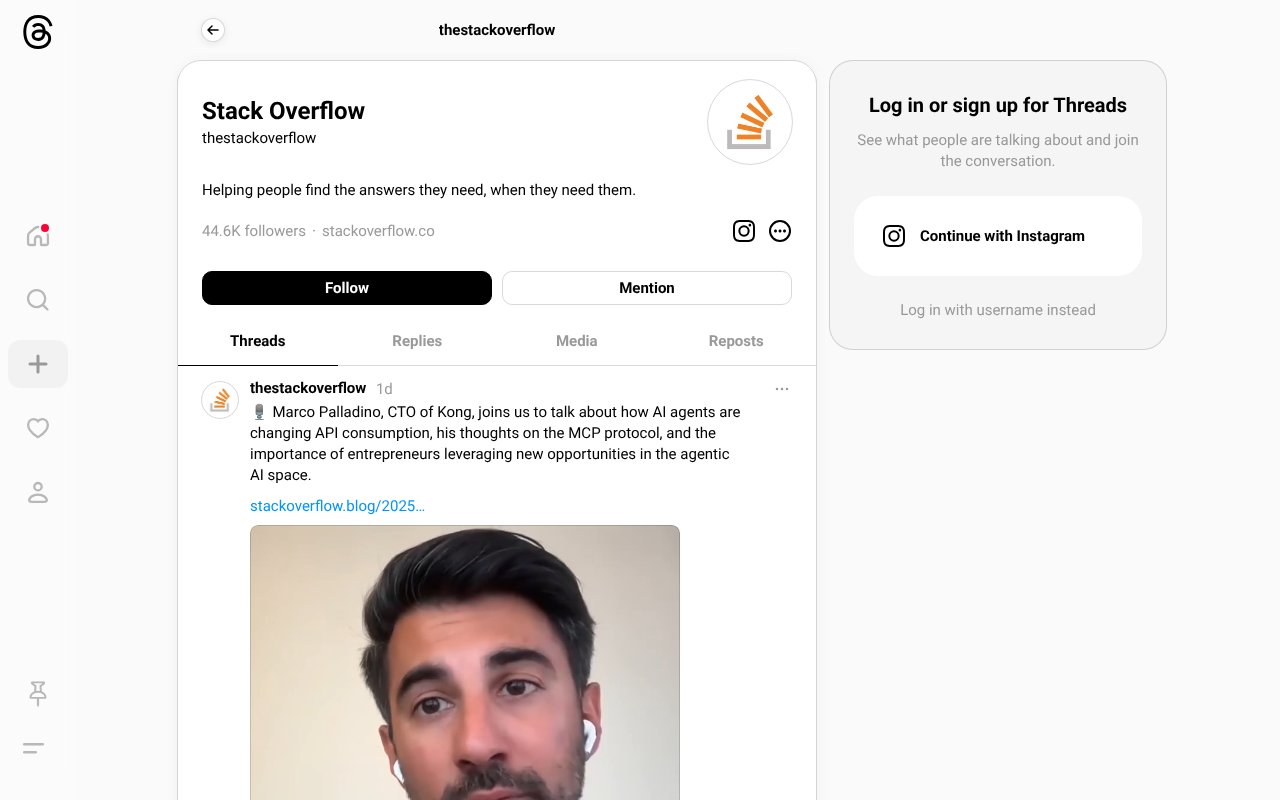Create a new thread with plus icon
The width and height of the screenshot is (1280, 800).
click(x=38, y=364)
